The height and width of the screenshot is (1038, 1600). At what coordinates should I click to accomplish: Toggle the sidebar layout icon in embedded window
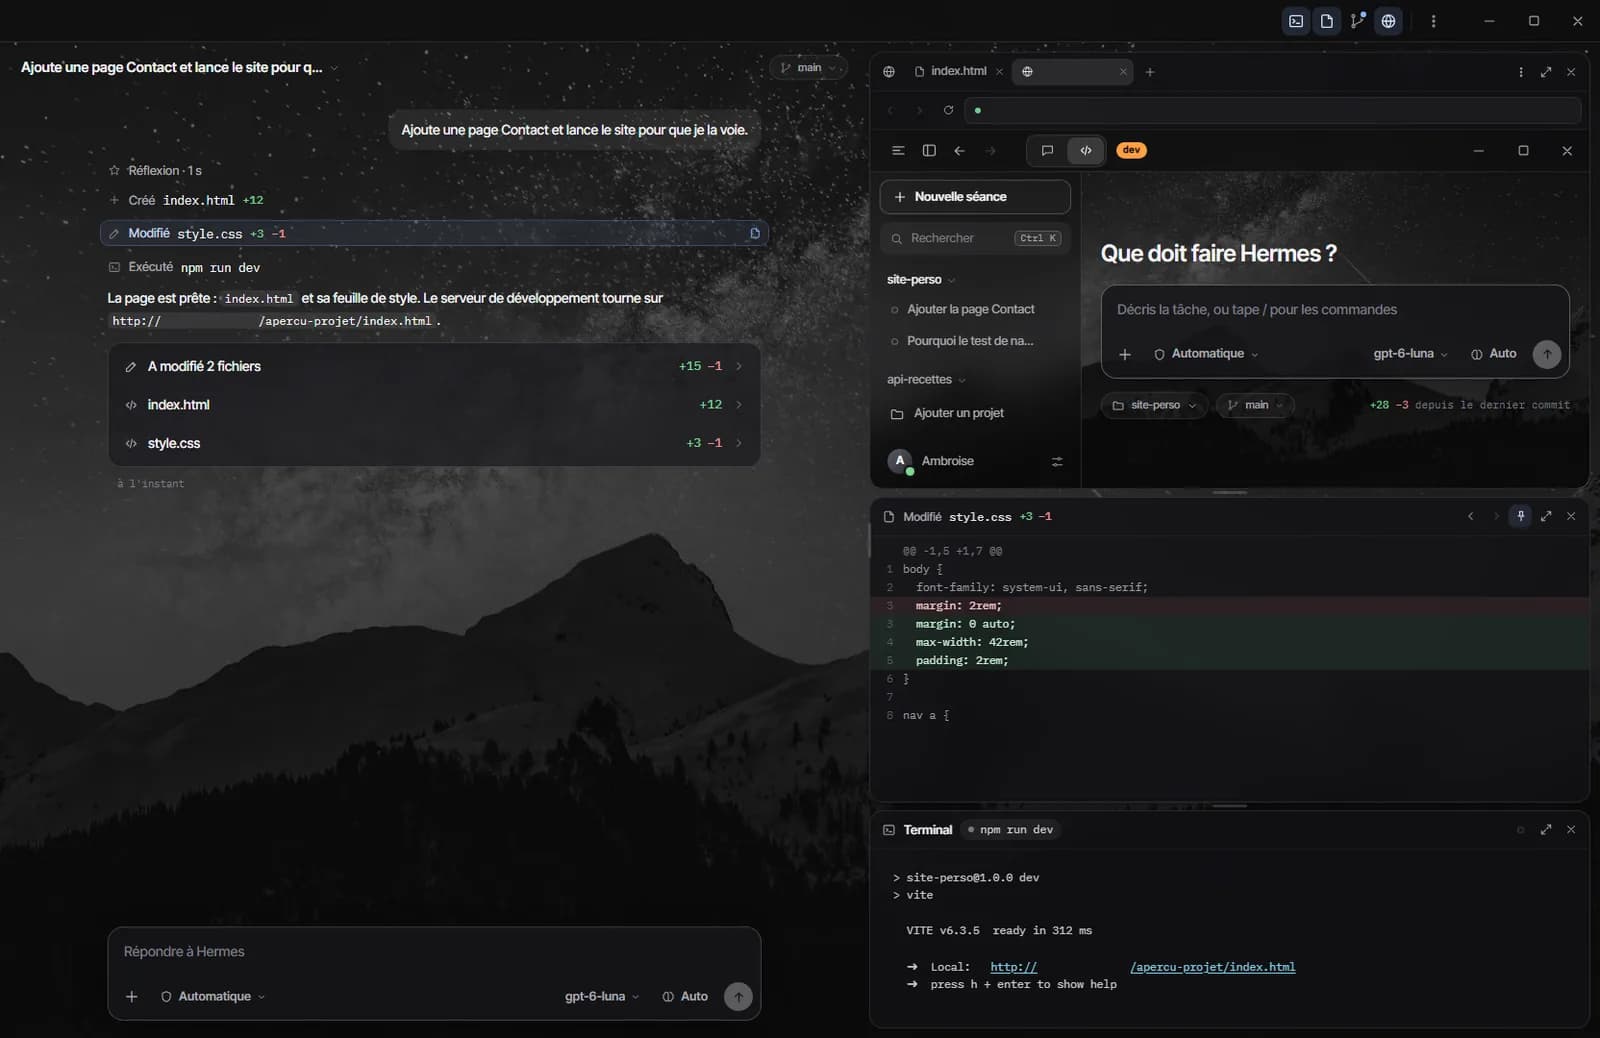[x=929, y=150]
